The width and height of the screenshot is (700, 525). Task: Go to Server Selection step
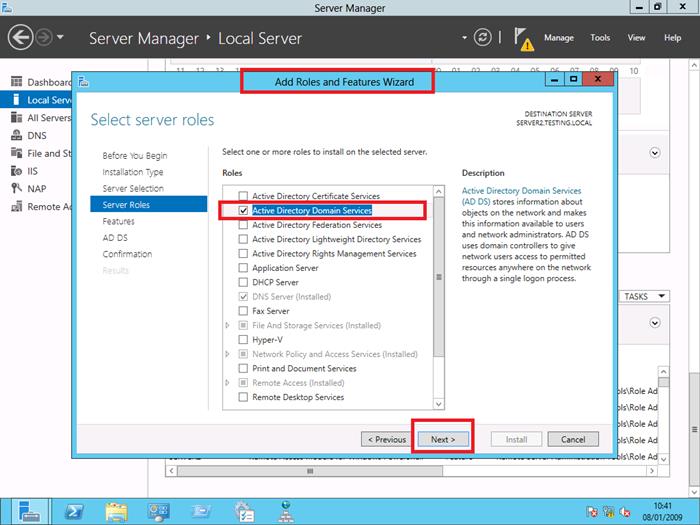tap(133, 188)
